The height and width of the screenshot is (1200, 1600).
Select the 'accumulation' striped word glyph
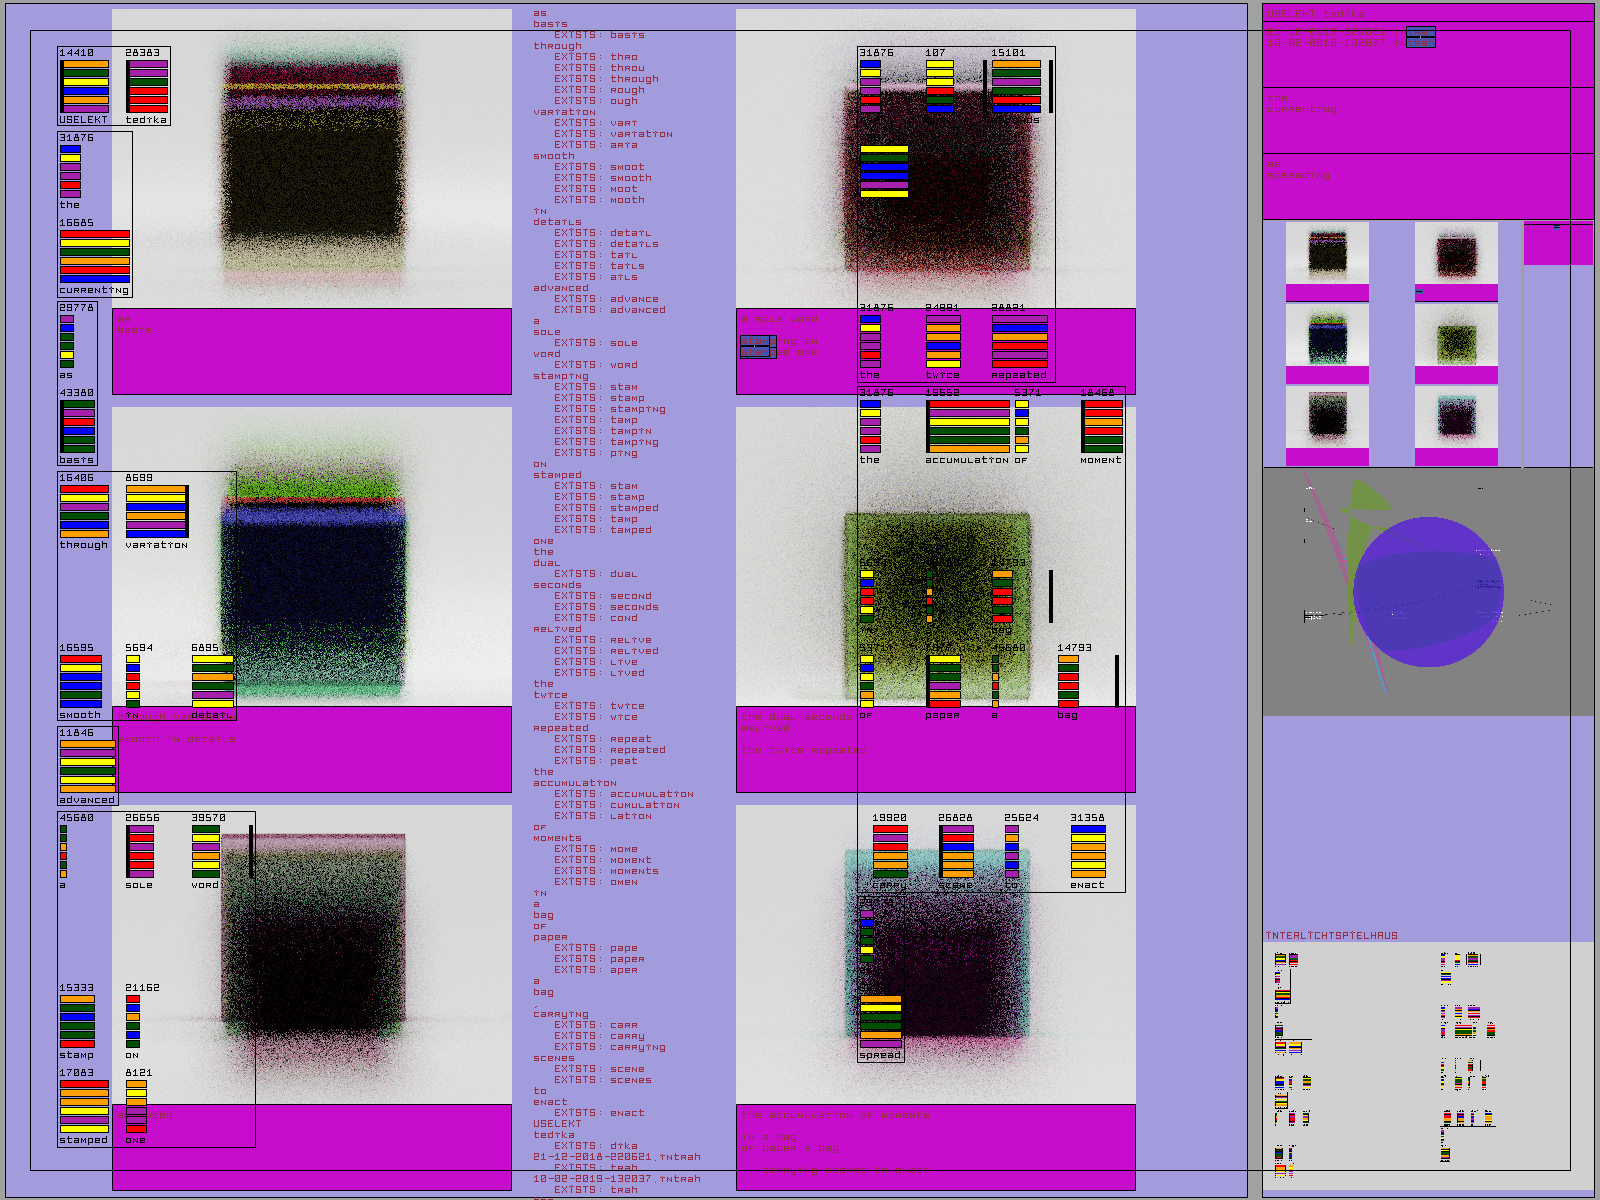click(x=967, y=426)
